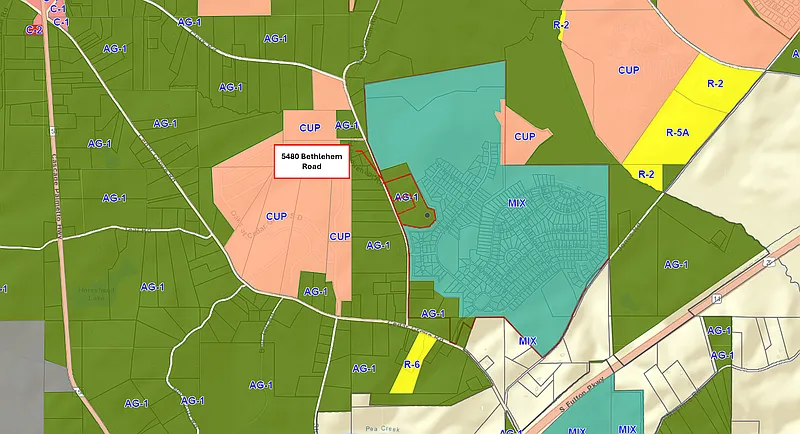Select the R-5A zoning label

tap(678, 131)
